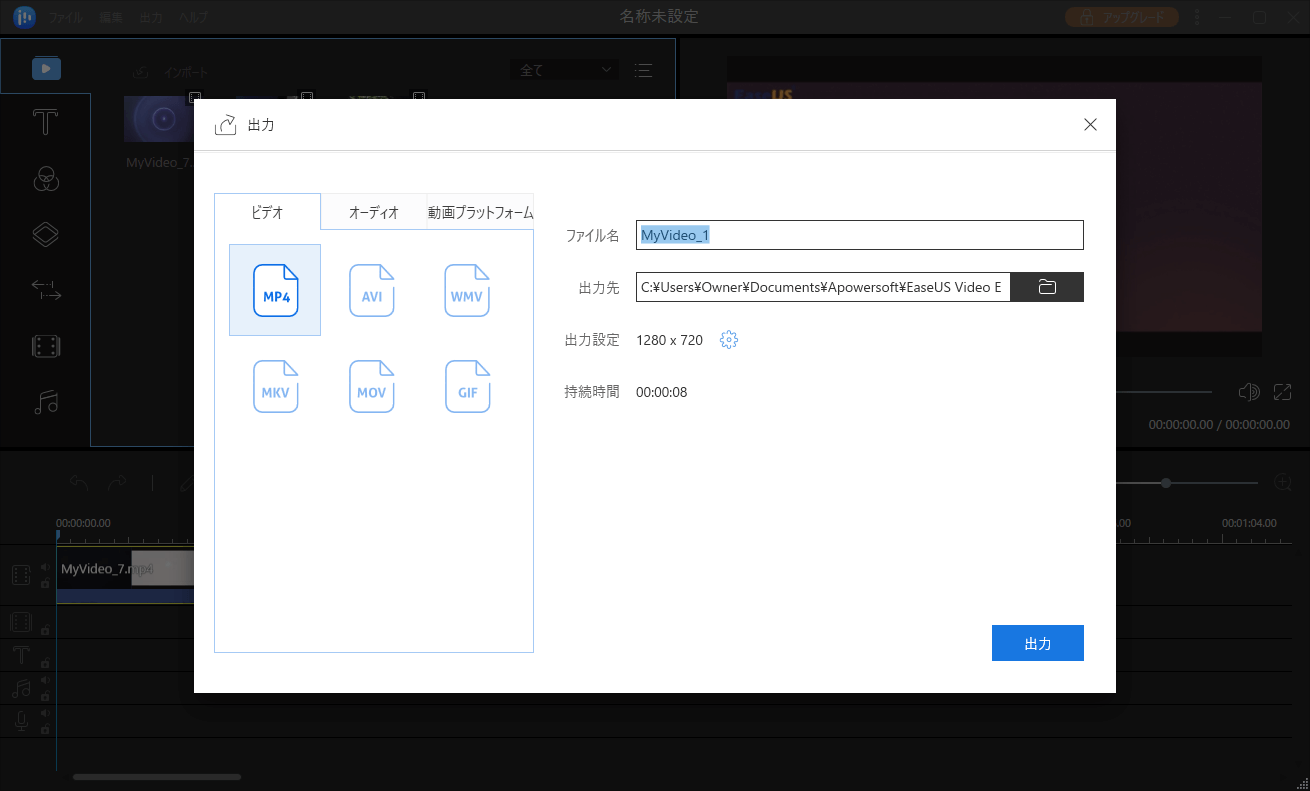
Task: Open the Elements filmstrip panel in sidebar
Action: [x=46, y=347]
